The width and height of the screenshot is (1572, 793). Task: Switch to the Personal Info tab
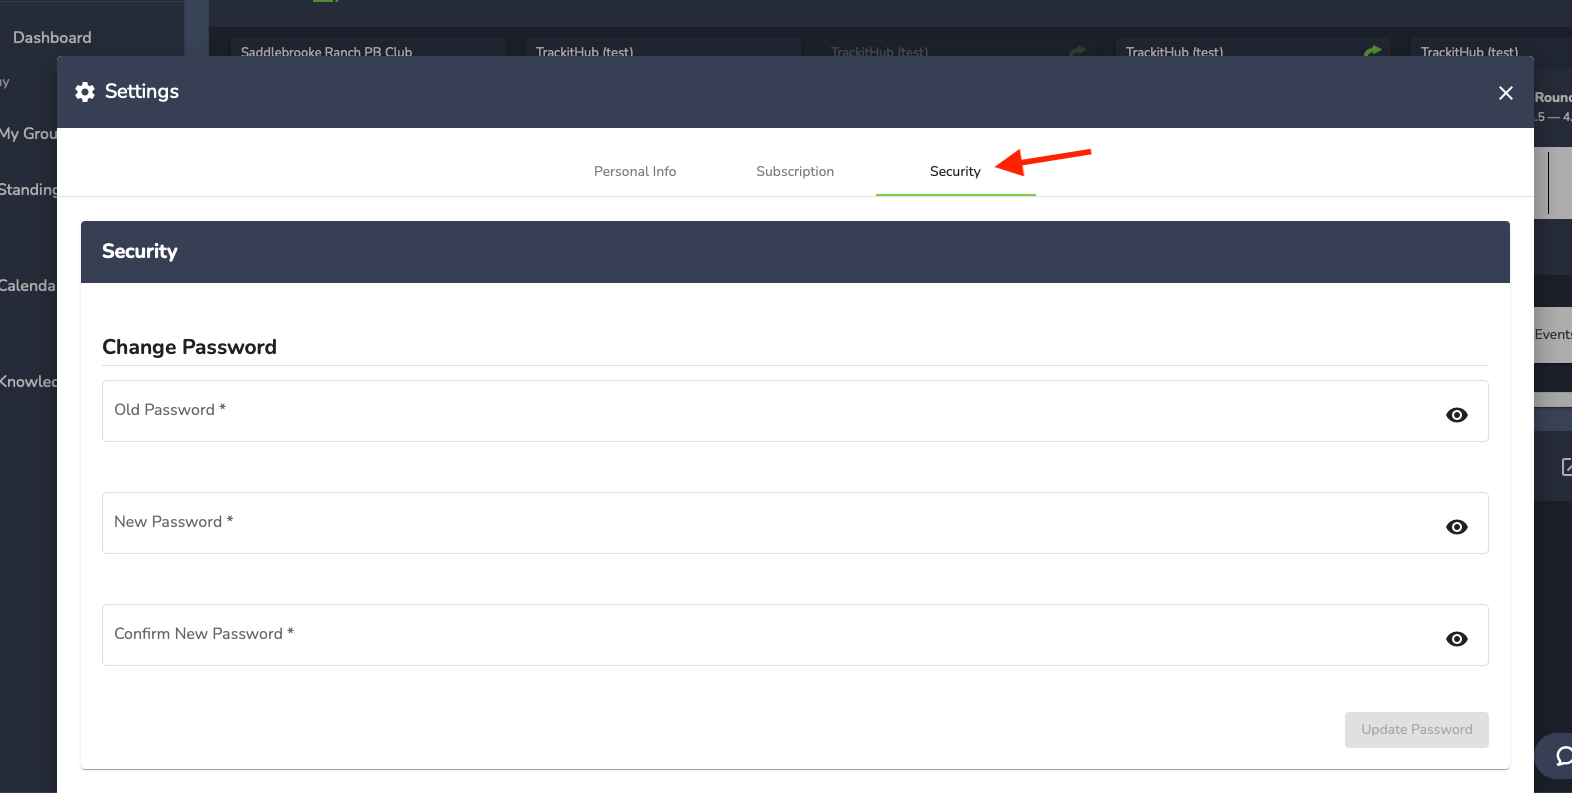[x=635, y=171]
